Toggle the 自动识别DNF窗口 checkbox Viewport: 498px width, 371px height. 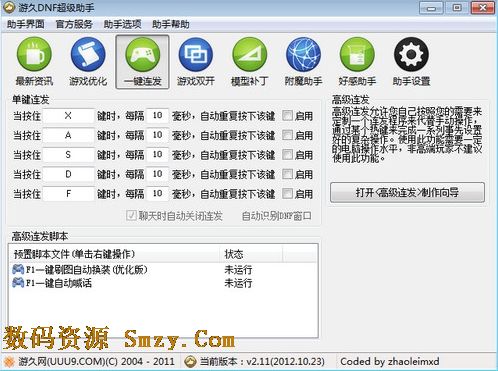(x=277, y=216)
